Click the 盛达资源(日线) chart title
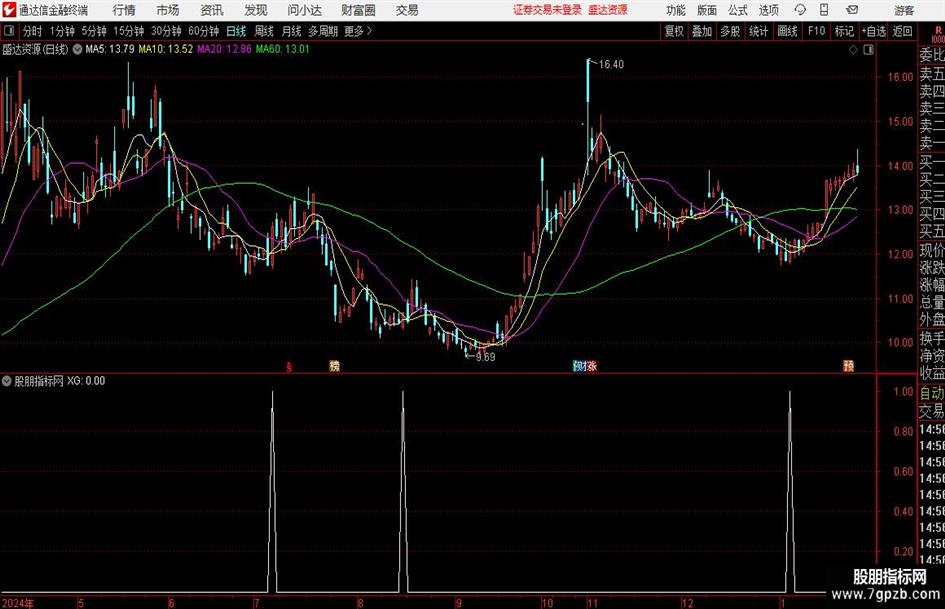 click(x=35, y=49)
